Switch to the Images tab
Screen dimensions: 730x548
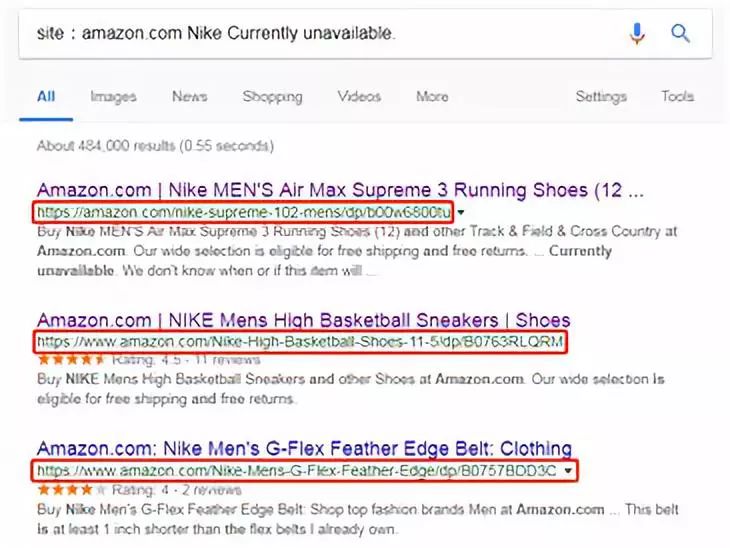point(113,97)
